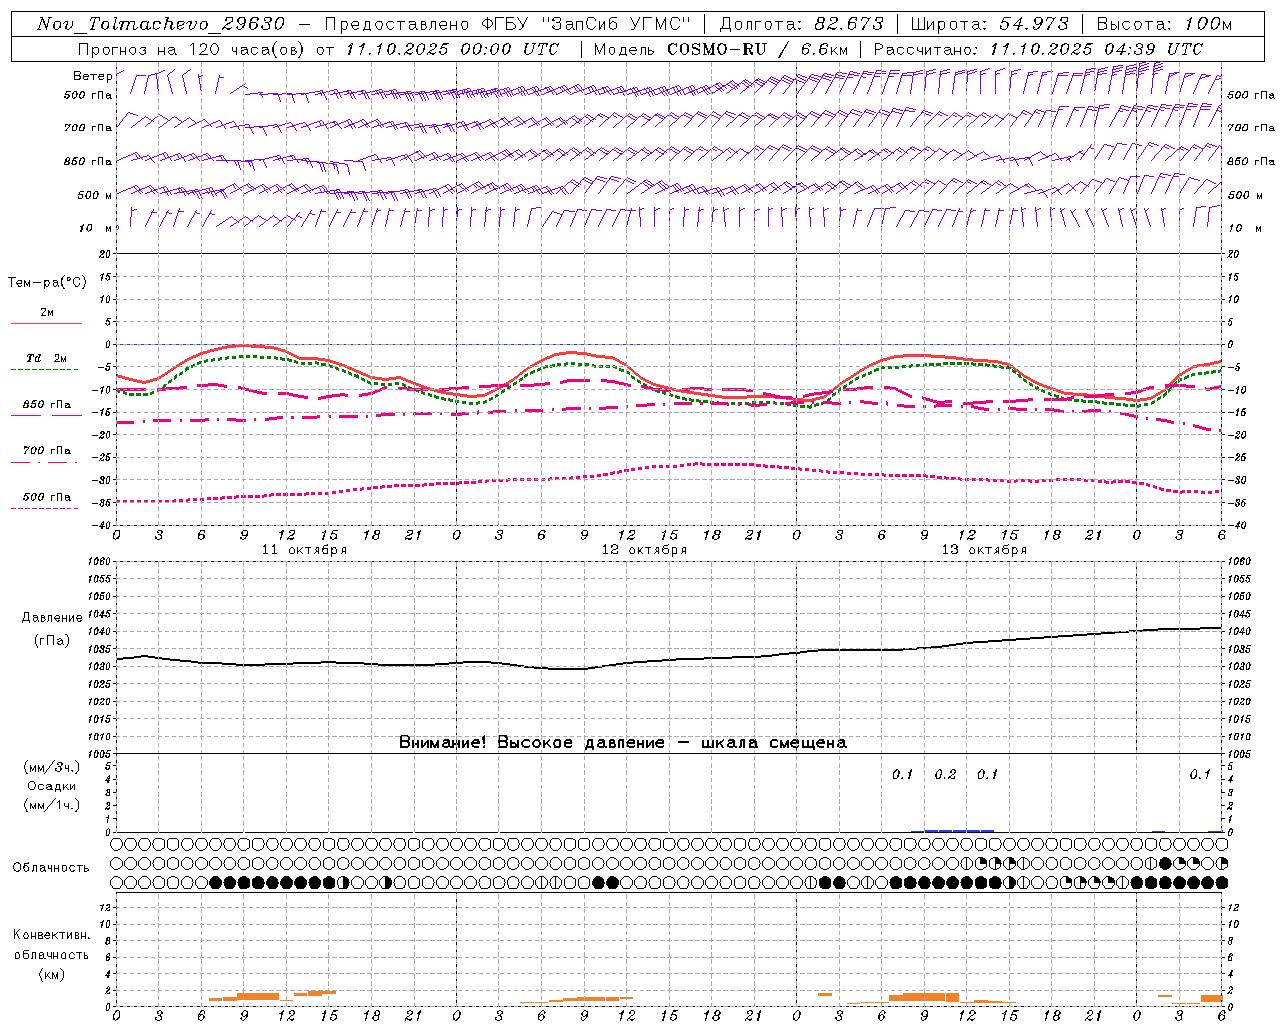
Task: Click the Td 2м dew point legend entry
Action: (x=46, y=362)
